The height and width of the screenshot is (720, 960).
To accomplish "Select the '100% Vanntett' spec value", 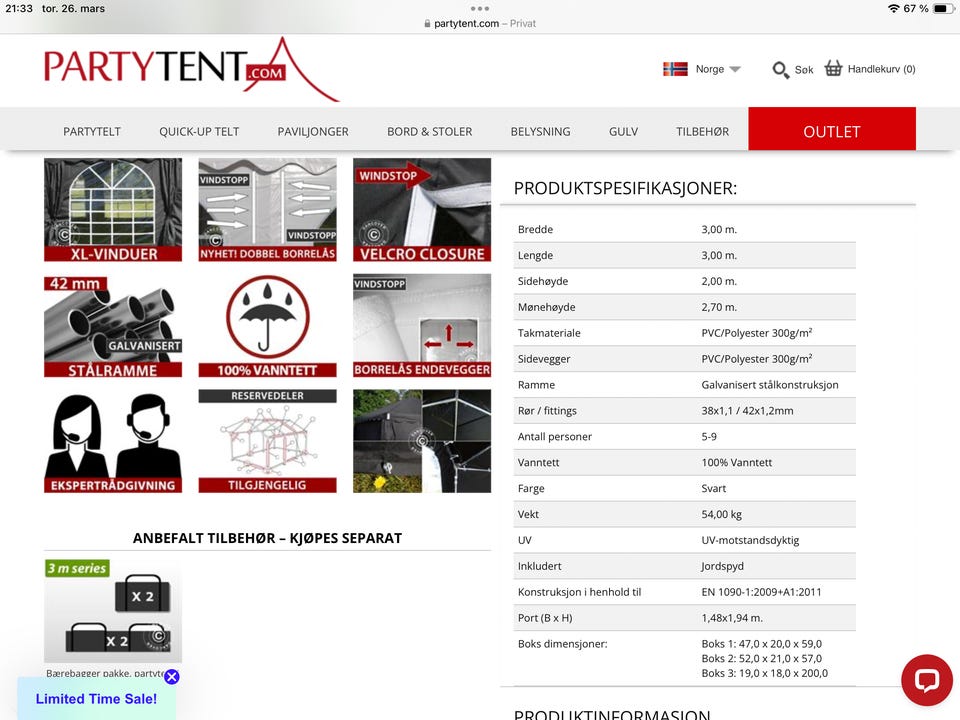I will (737, 463).
